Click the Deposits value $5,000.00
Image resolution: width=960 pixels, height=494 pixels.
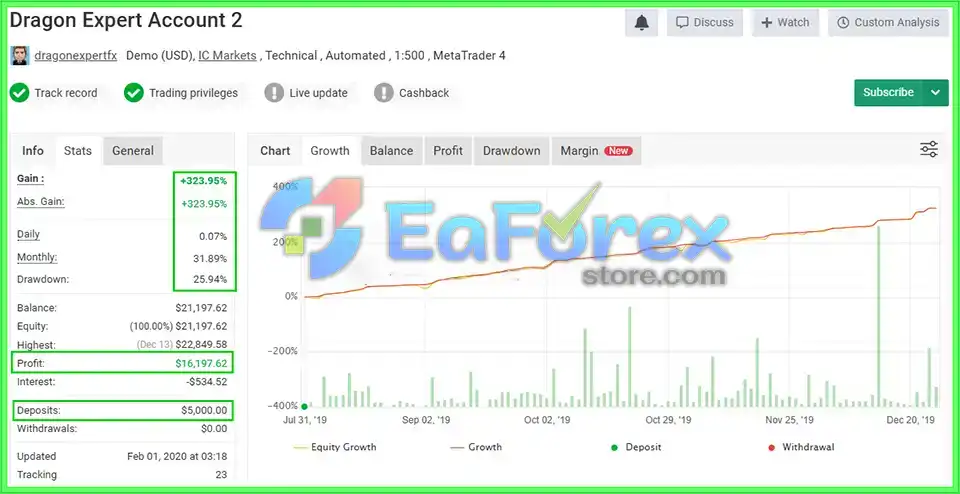(204, 410)
